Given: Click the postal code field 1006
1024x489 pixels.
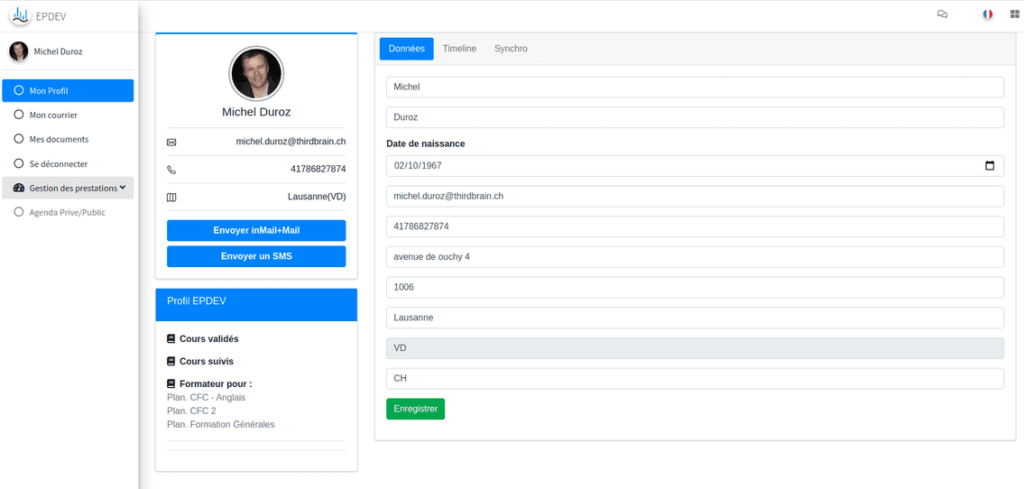Looking at the screenshot, I should point(695,287).
